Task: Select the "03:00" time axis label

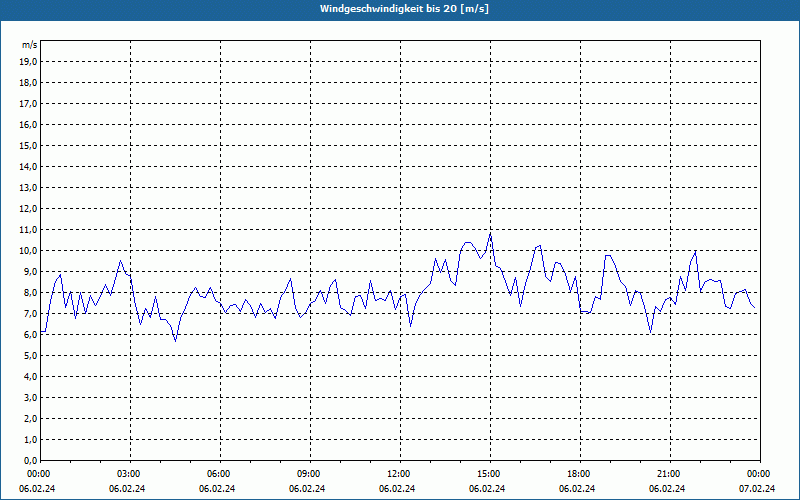Action: pos(130,474)
